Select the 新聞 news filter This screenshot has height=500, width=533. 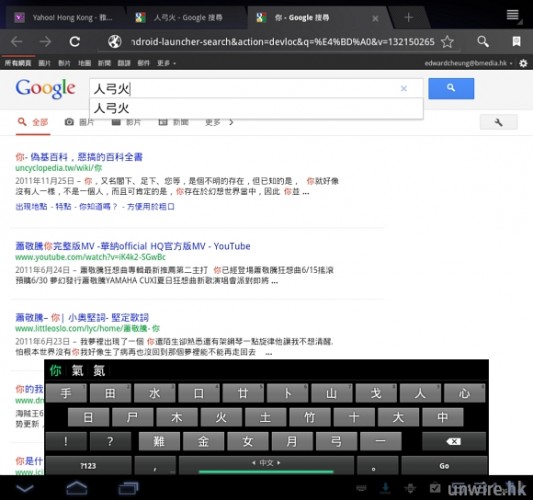point(173,122)
